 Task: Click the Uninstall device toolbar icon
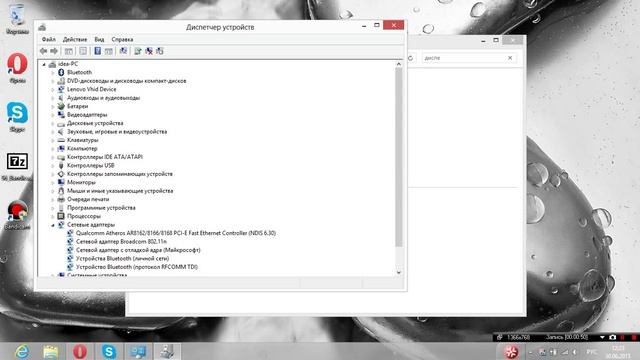pos(149,51)
